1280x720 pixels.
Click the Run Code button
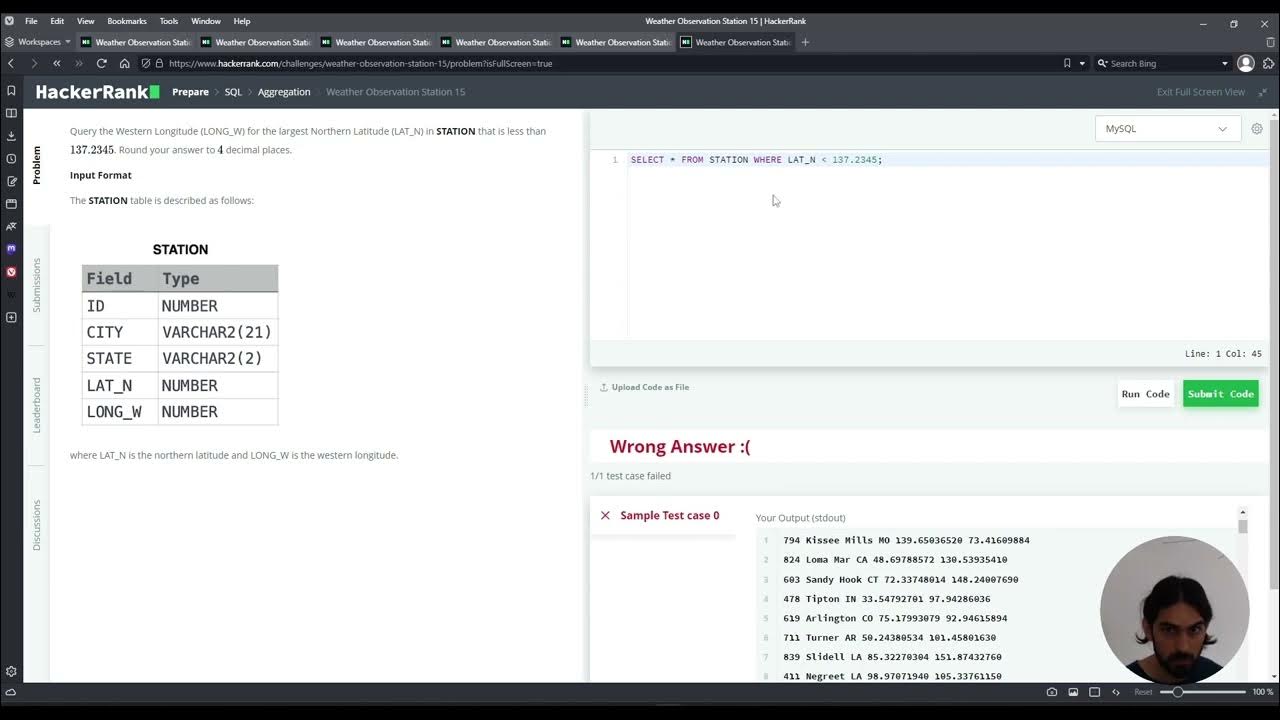[x=1145, y=394]
